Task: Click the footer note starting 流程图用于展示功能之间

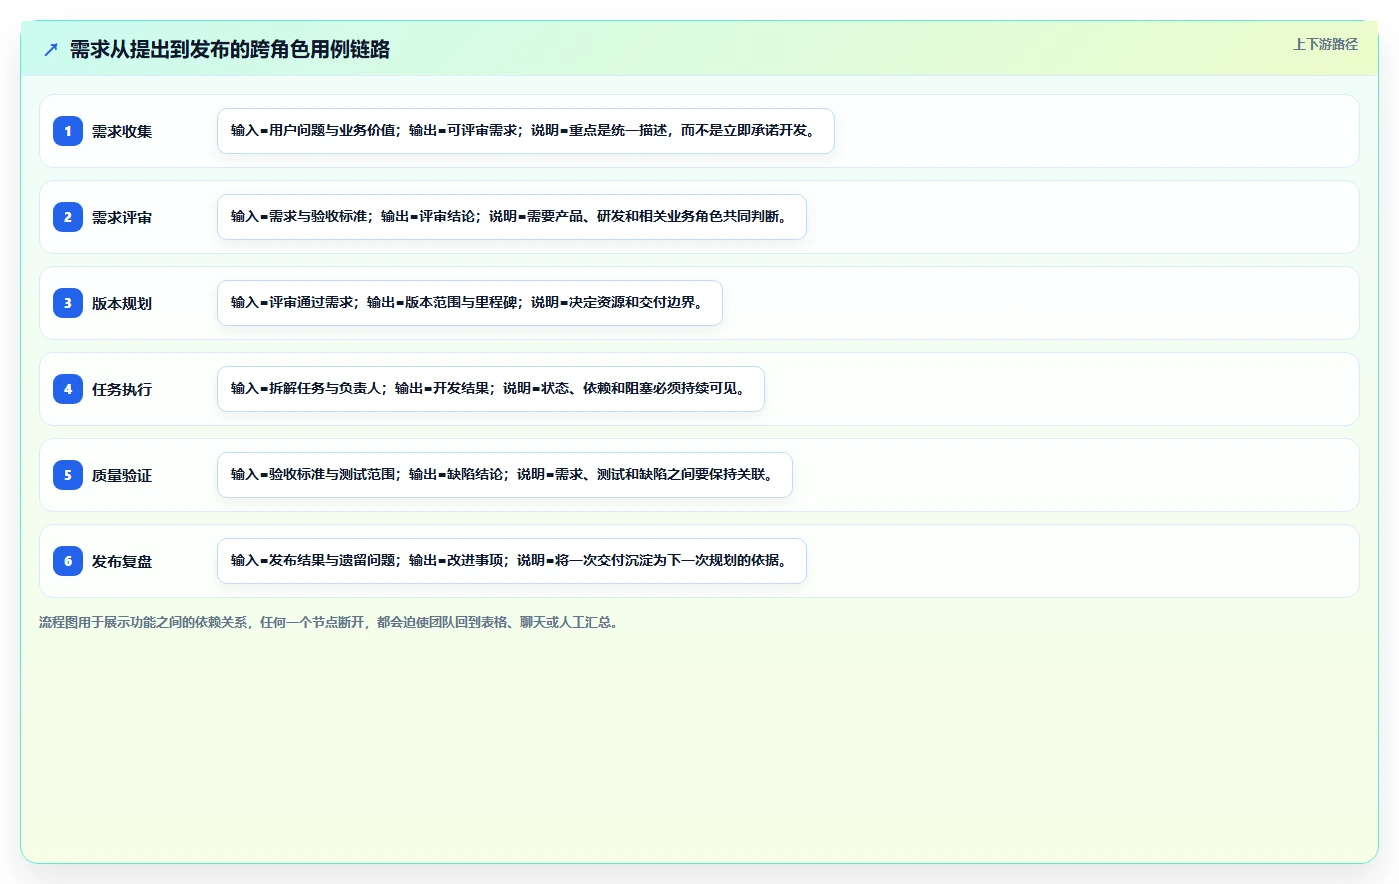Action: pyautogui.click(x=331, y=622)
